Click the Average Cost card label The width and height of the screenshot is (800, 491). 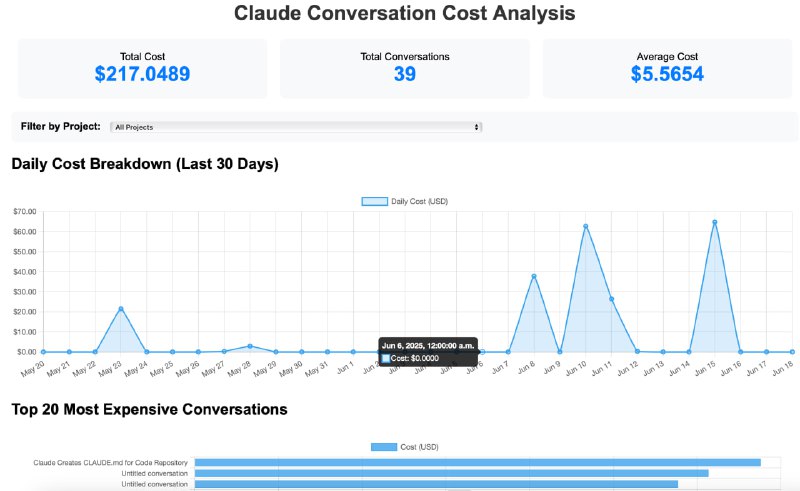click(x=667, y=57)
